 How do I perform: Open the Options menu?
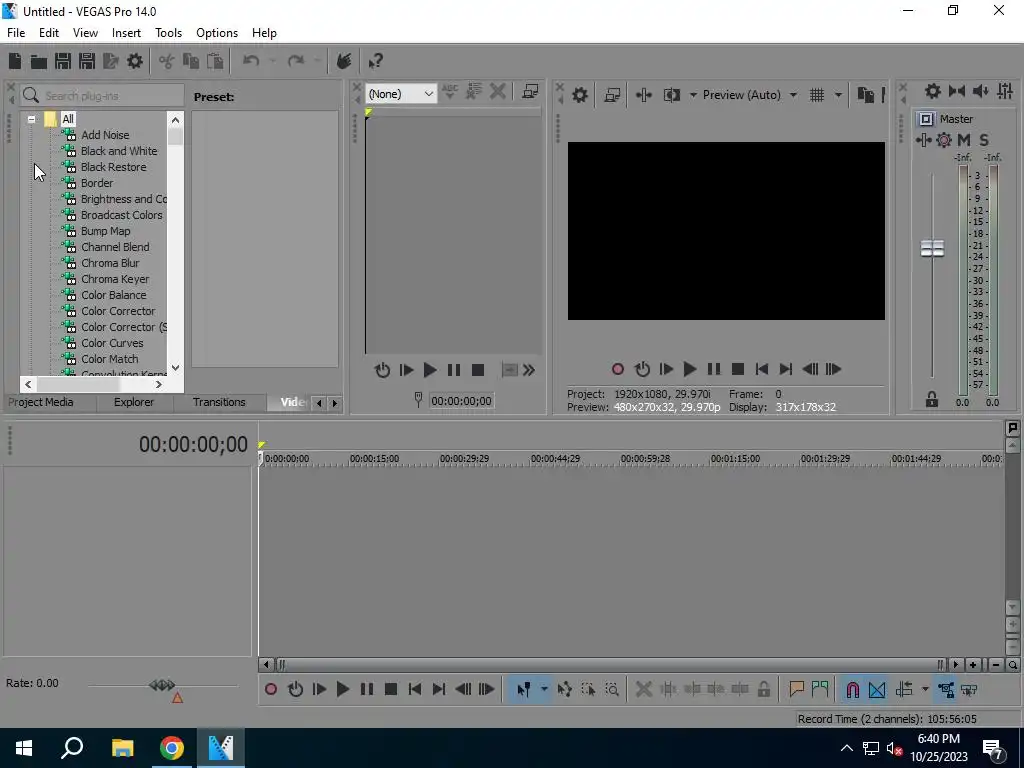[x=217, y=33]
